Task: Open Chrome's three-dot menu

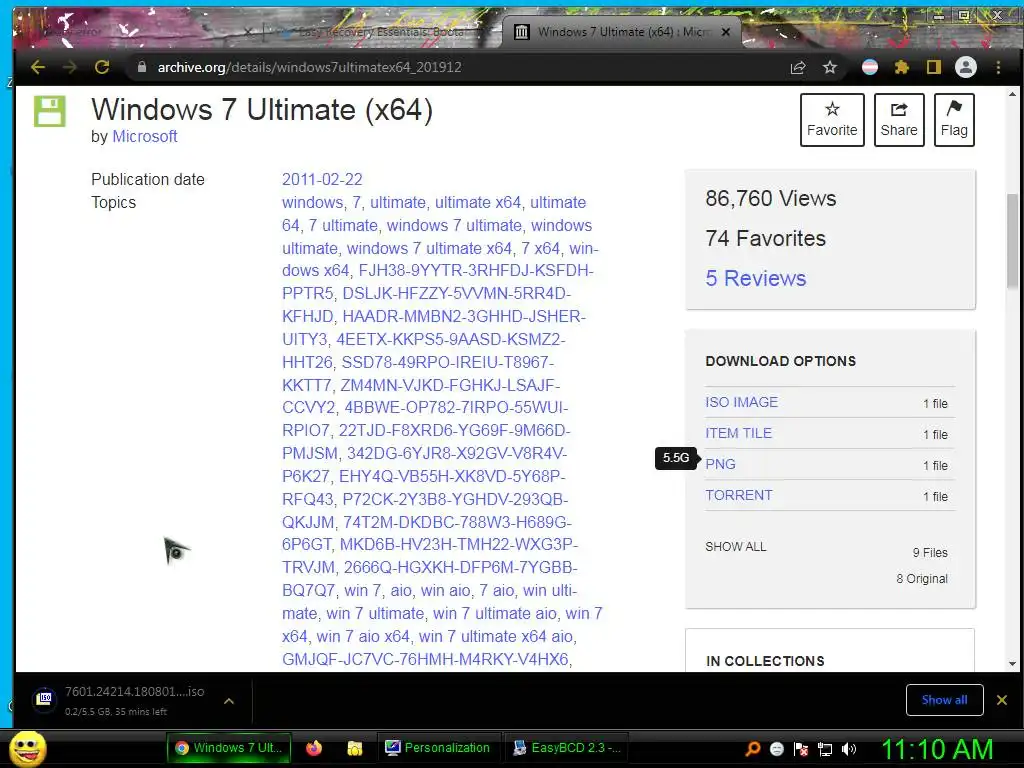Action: (998, 67)
